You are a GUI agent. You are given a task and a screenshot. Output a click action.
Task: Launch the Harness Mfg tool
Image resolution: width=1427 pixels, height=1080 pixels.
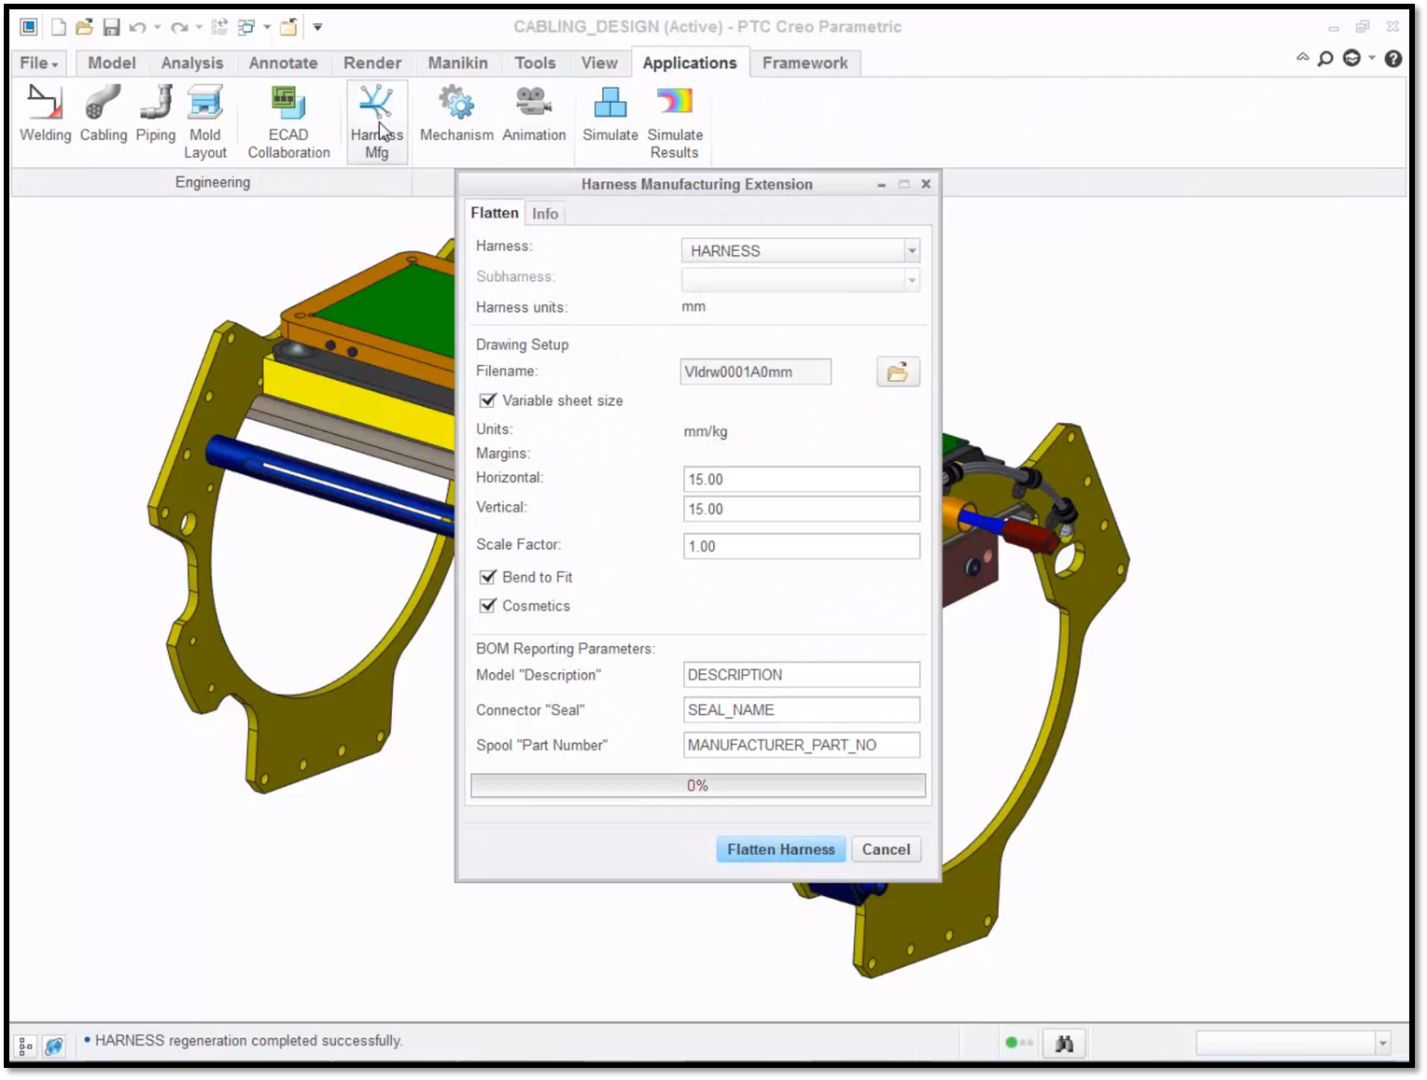pos(377,123)
